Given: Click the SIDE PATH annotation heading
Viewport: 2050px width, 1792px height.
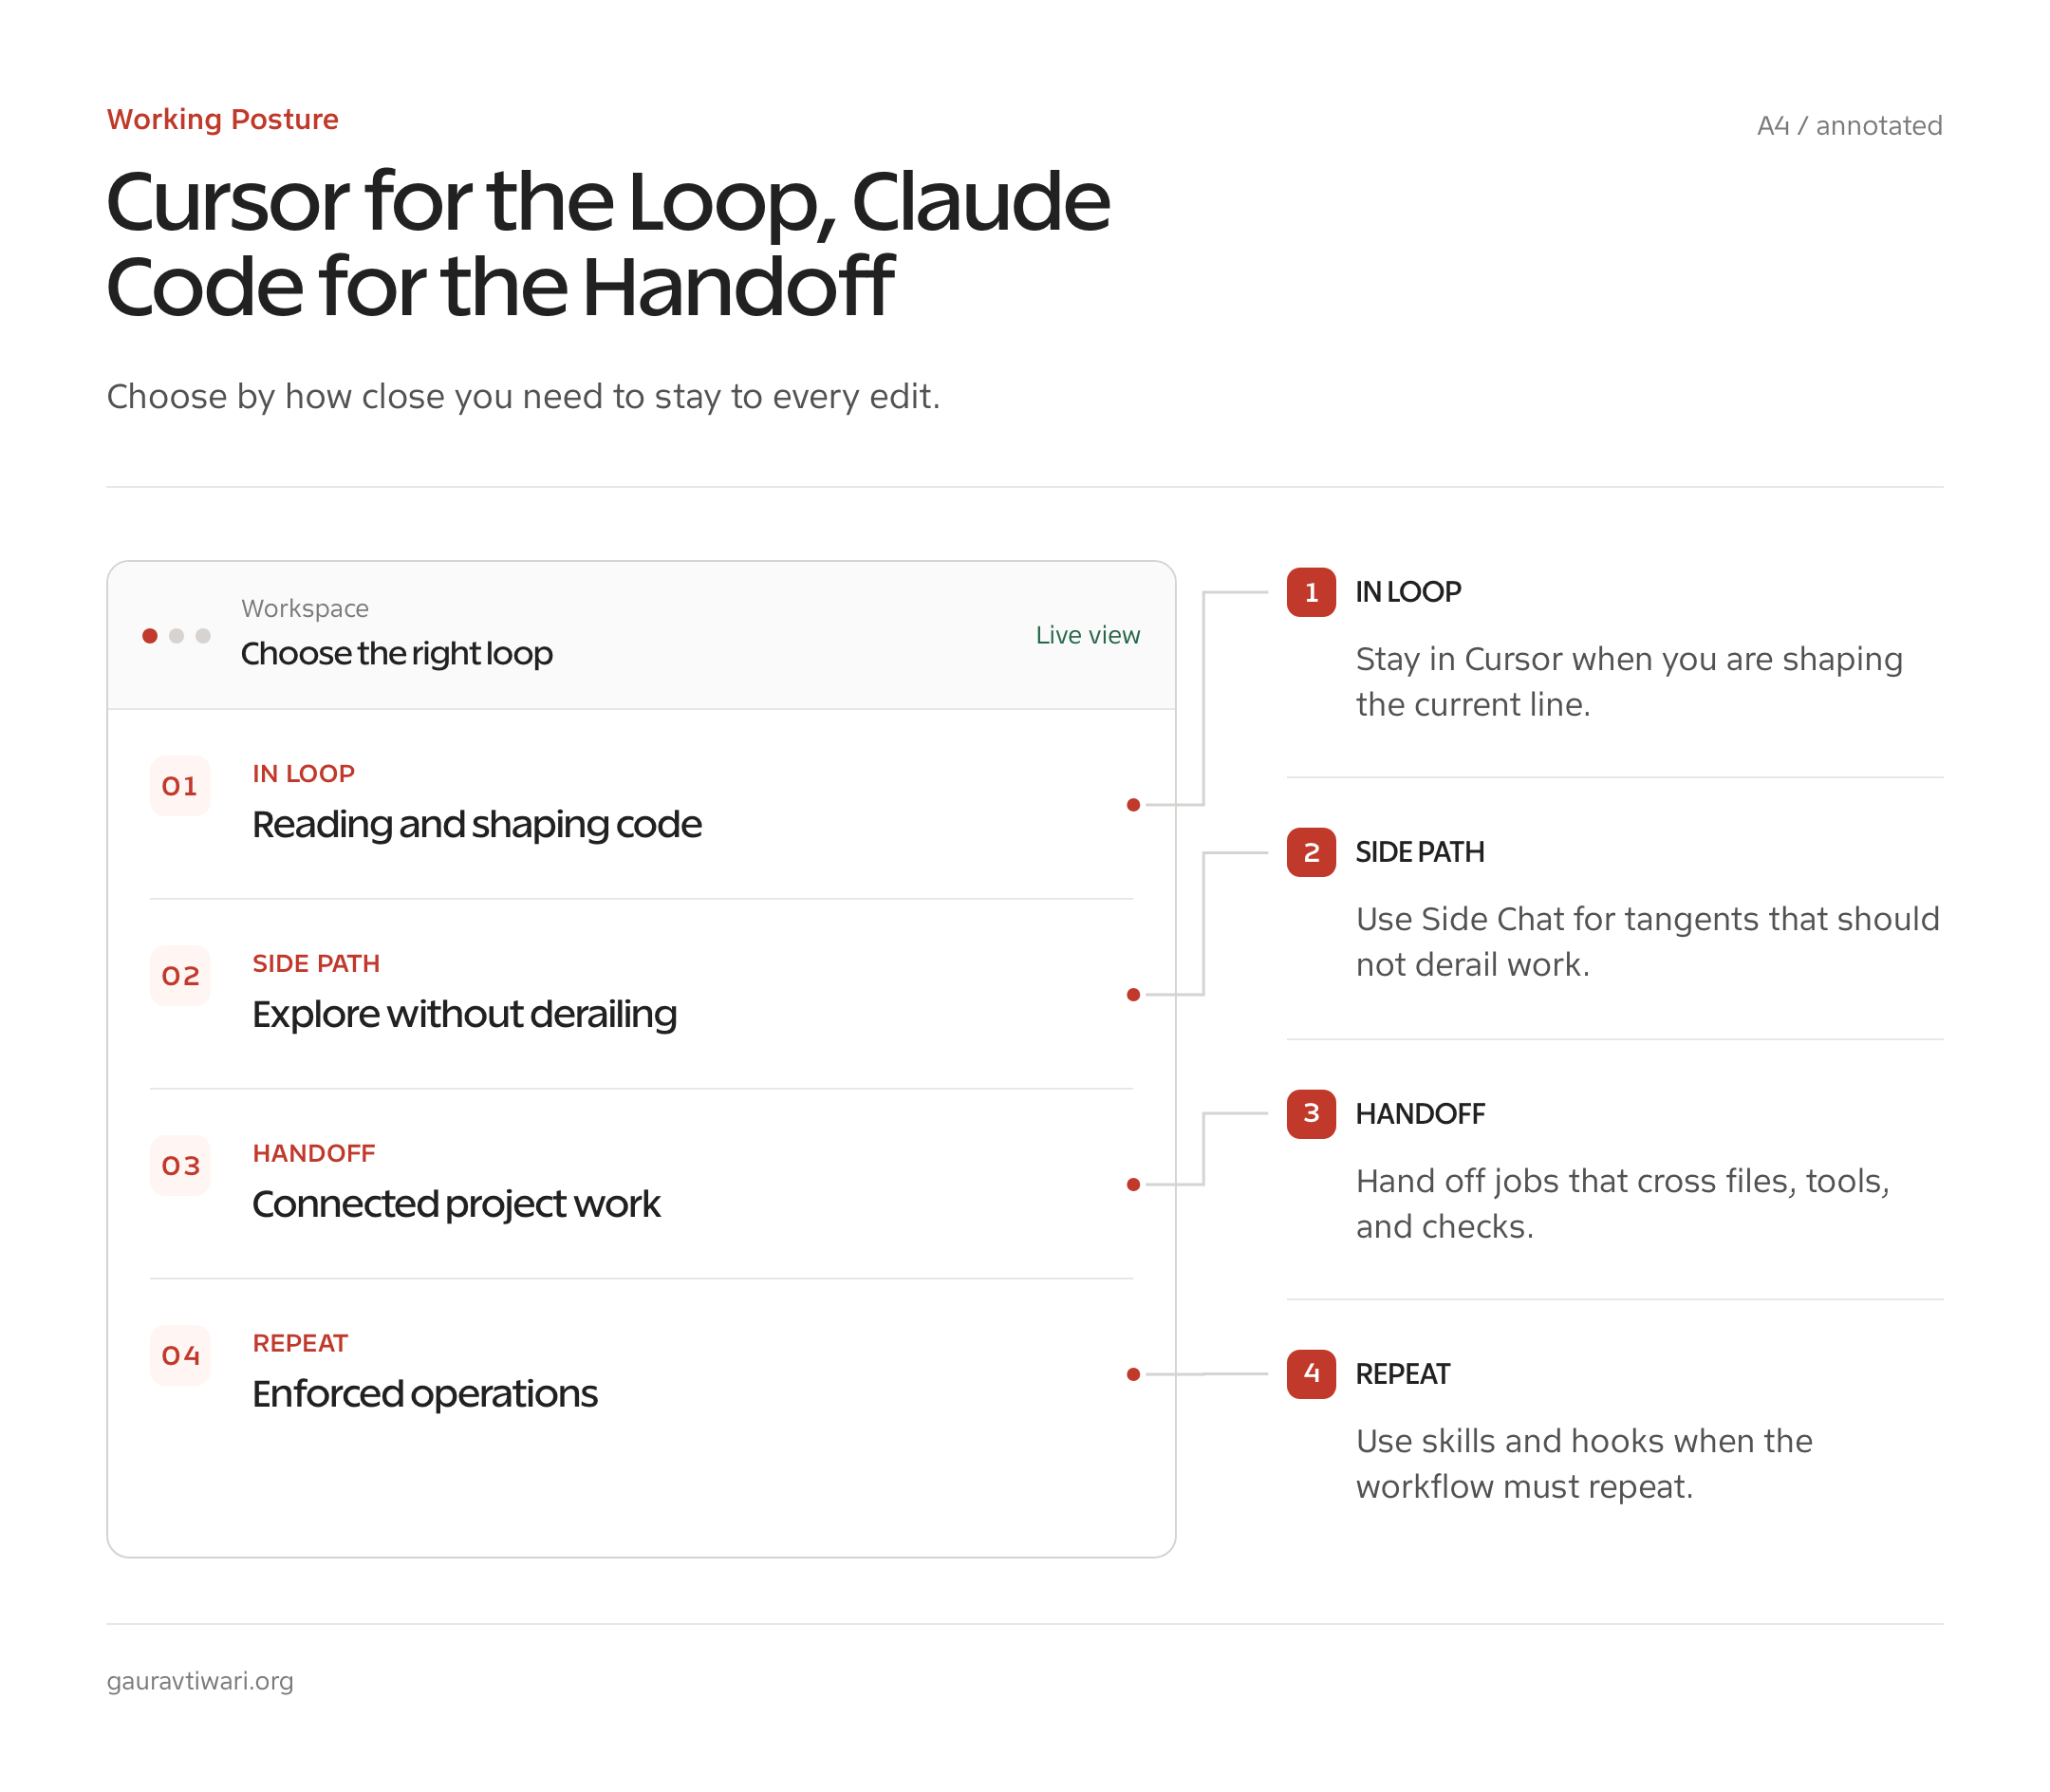Looking at the screenshot, I should [1420, 853].
